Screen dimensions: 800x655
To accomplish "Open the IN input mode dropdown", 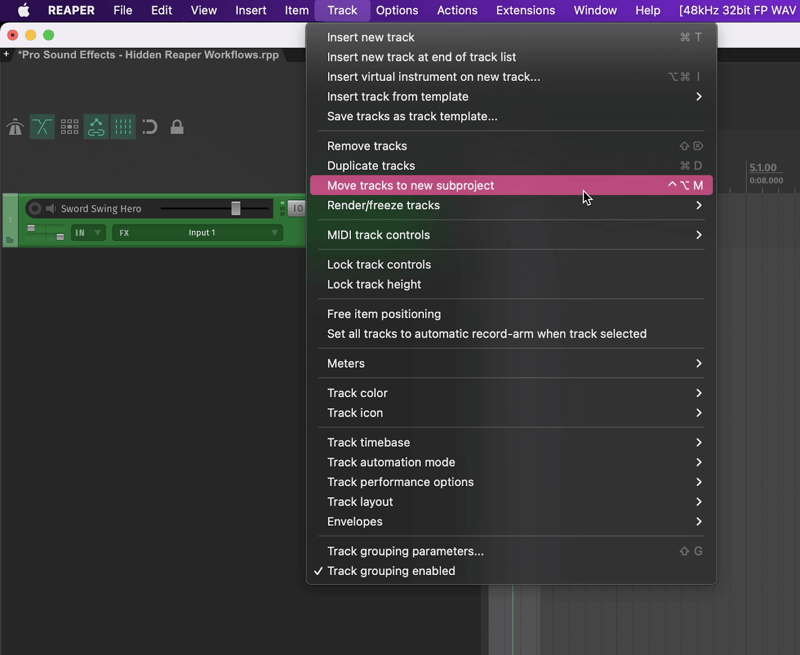I will [x=88, y=233].
